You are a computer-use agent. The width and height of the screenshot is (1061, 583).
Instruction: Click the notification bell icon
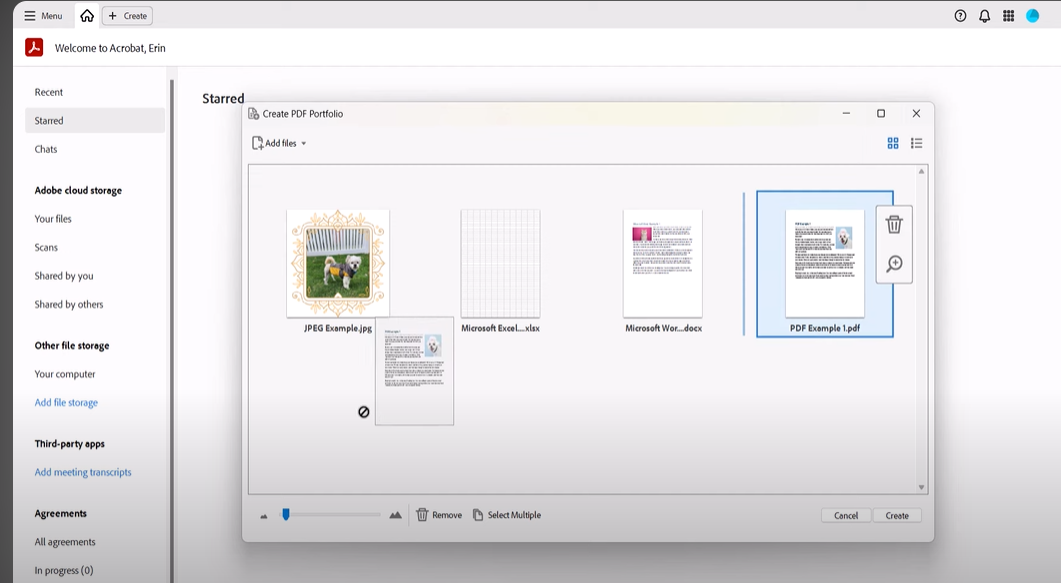984,15
